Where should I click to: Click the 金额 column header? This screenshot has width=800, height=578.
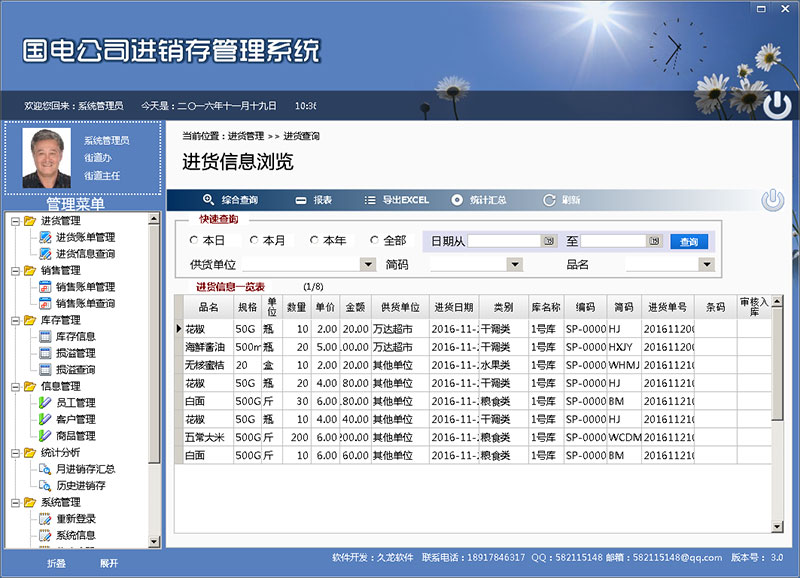click(x=355, y=307)
